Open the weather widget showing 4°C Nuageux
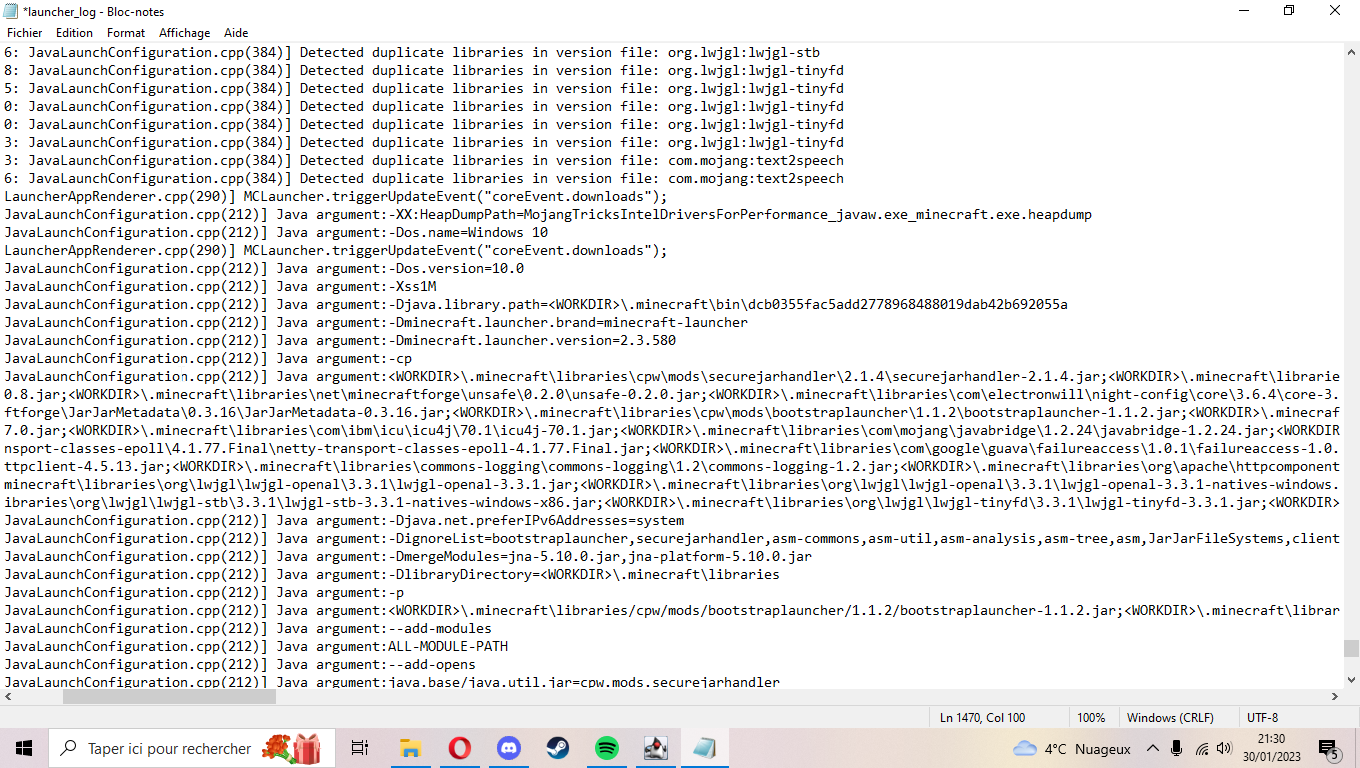1360x768 pixels. [1071, 748]
